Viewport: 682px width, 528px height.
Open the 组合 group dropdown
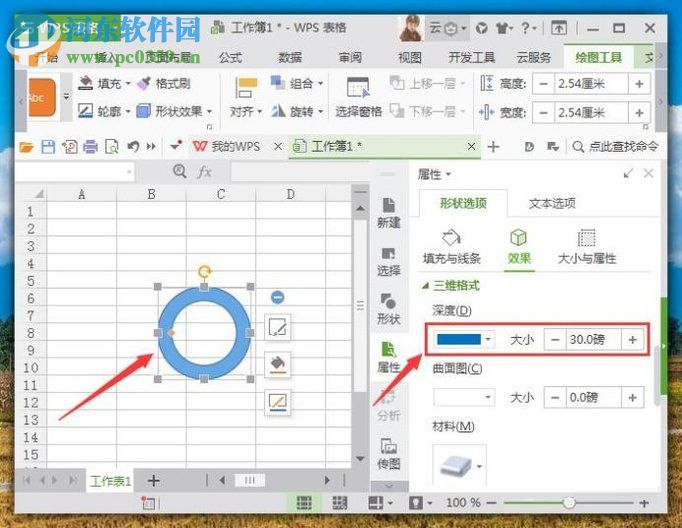297,83
